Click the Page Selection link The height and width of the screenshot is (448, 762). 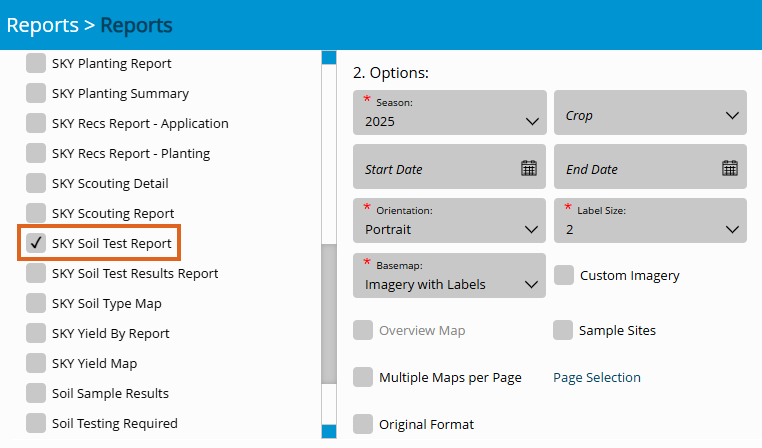[597, 377]
